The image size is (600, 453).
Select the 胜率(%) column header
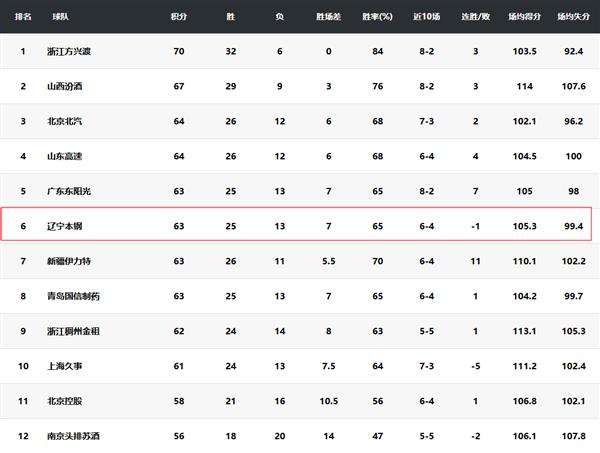click(378, 17)
